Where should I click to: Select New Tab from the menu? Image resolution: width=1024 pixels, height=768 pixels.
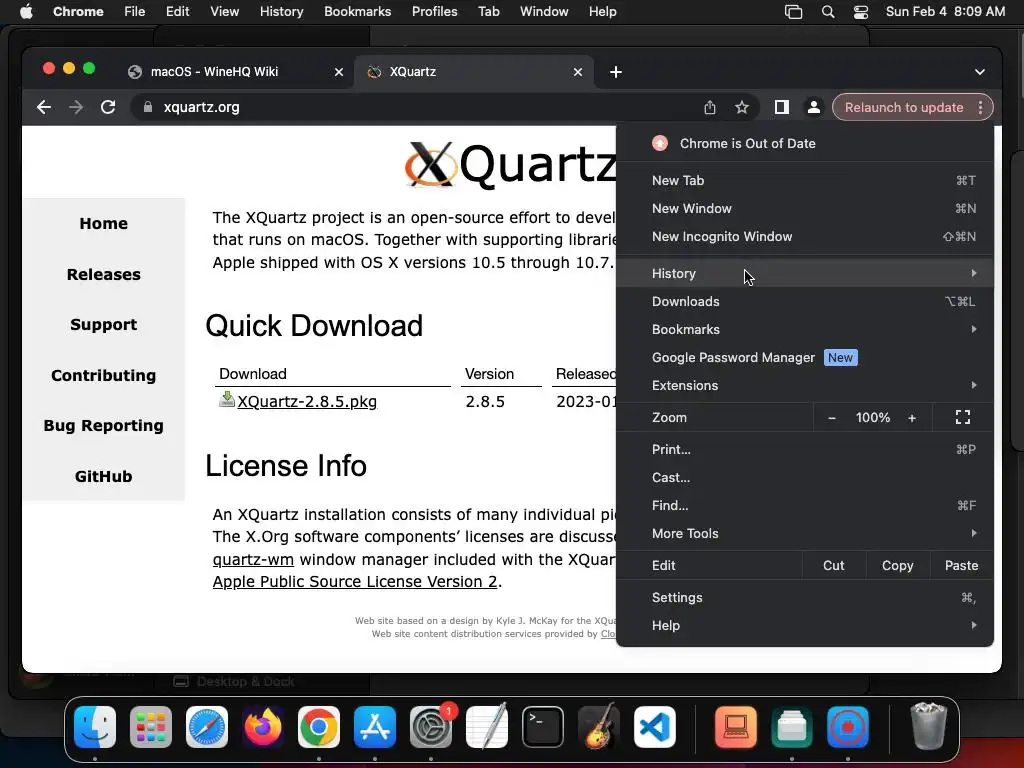tap(805, 180)
